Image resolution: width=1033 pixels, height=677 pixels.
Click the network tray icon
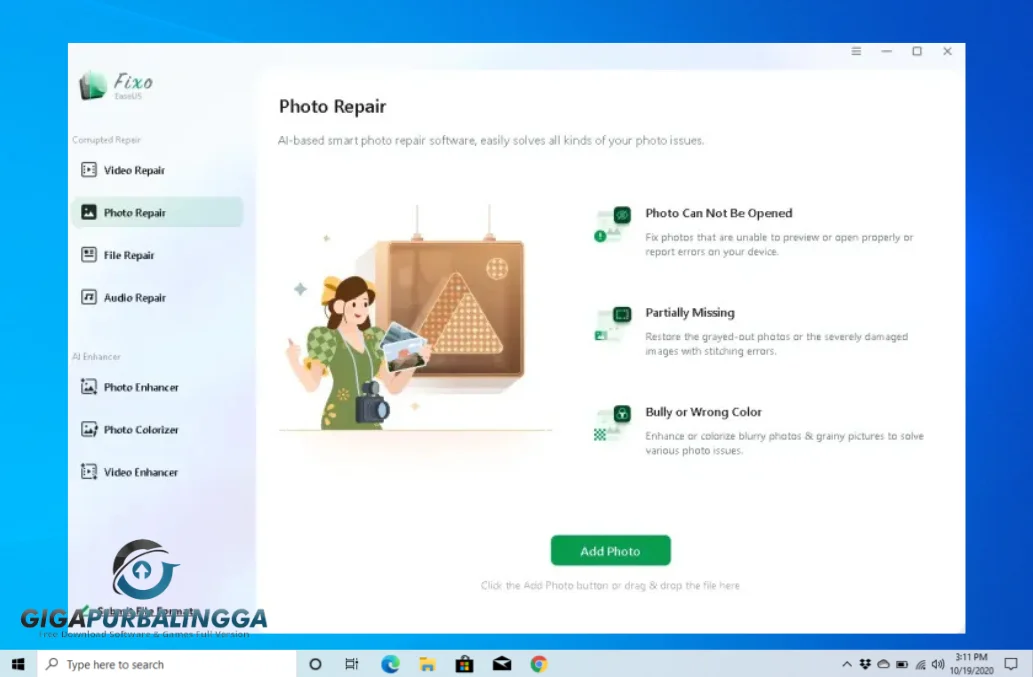[920, 664]
